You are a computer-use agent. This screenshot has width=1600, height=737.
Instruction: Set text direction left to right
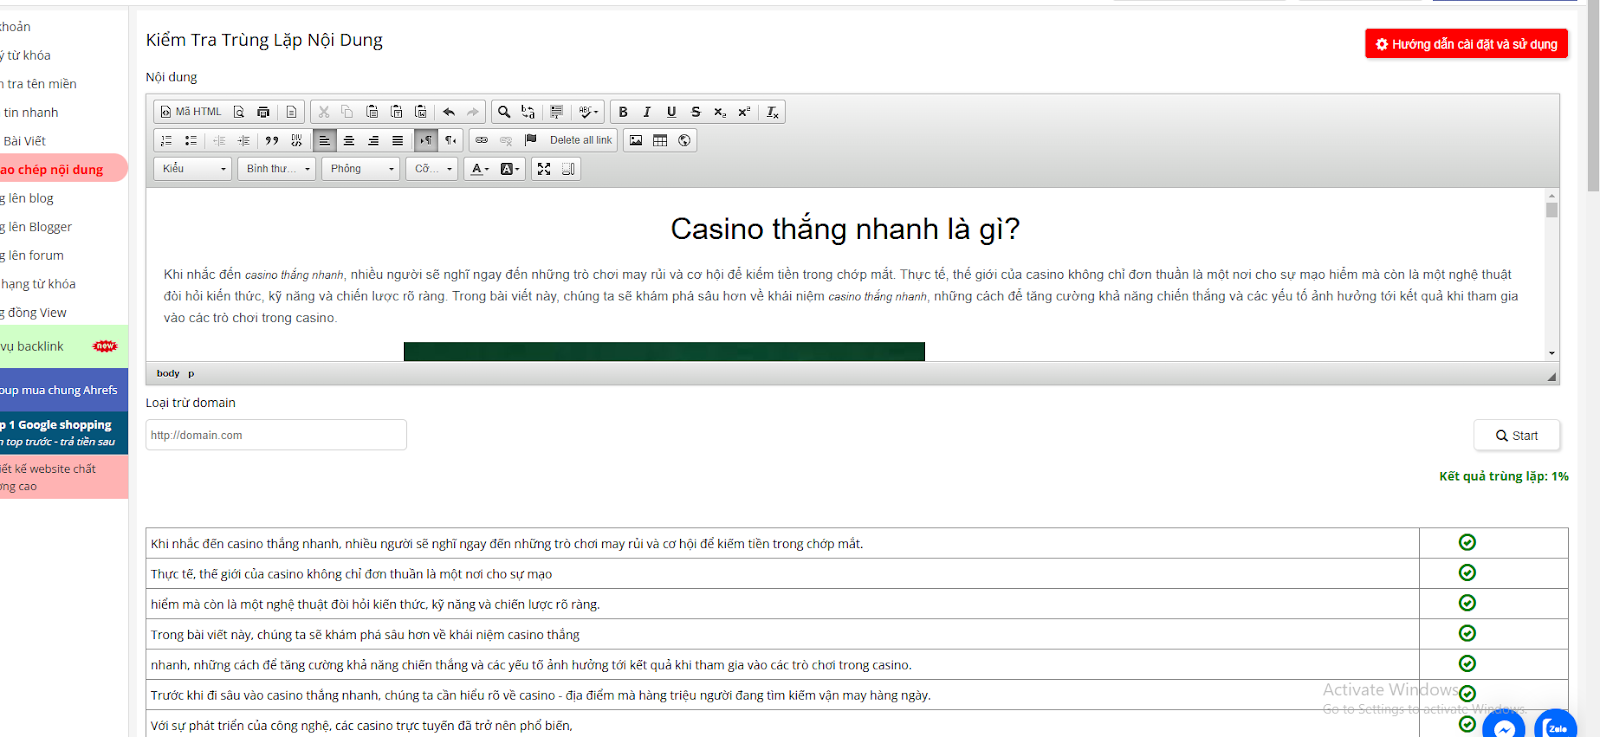coord(426,141)
